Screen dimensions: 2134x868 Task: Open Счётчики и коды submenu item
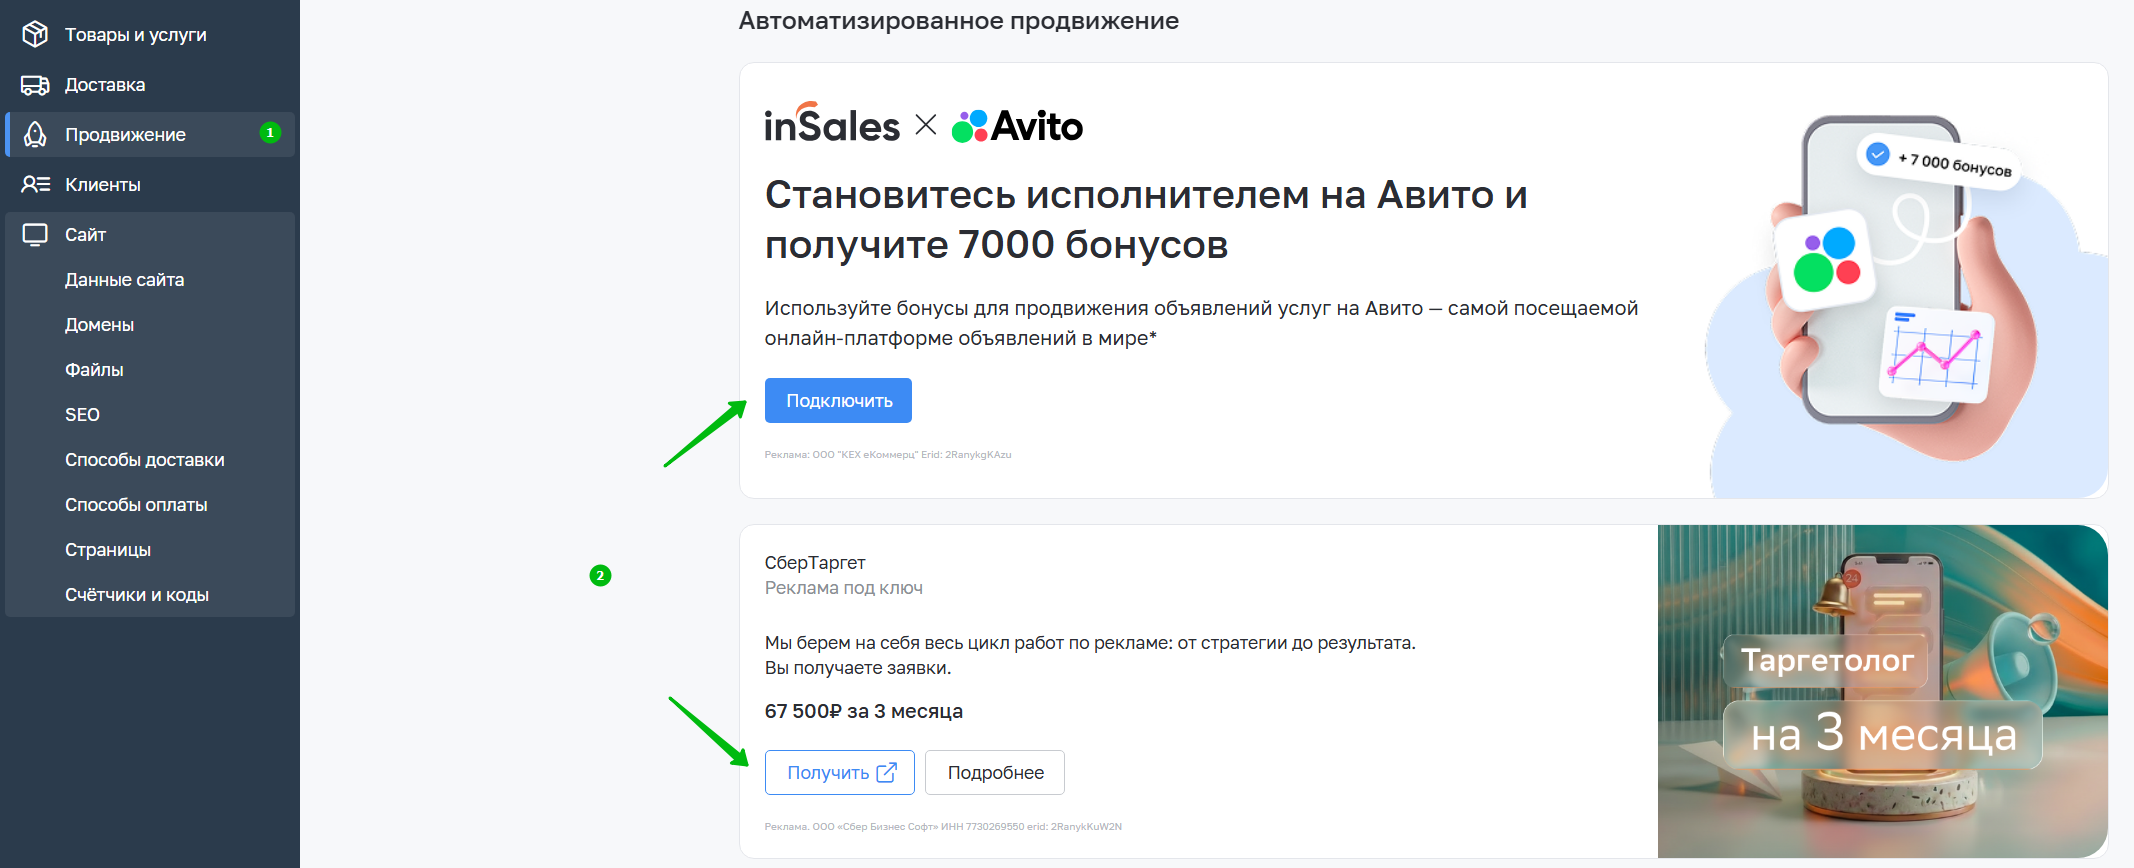pyautogui.click(x=137, y=595)
